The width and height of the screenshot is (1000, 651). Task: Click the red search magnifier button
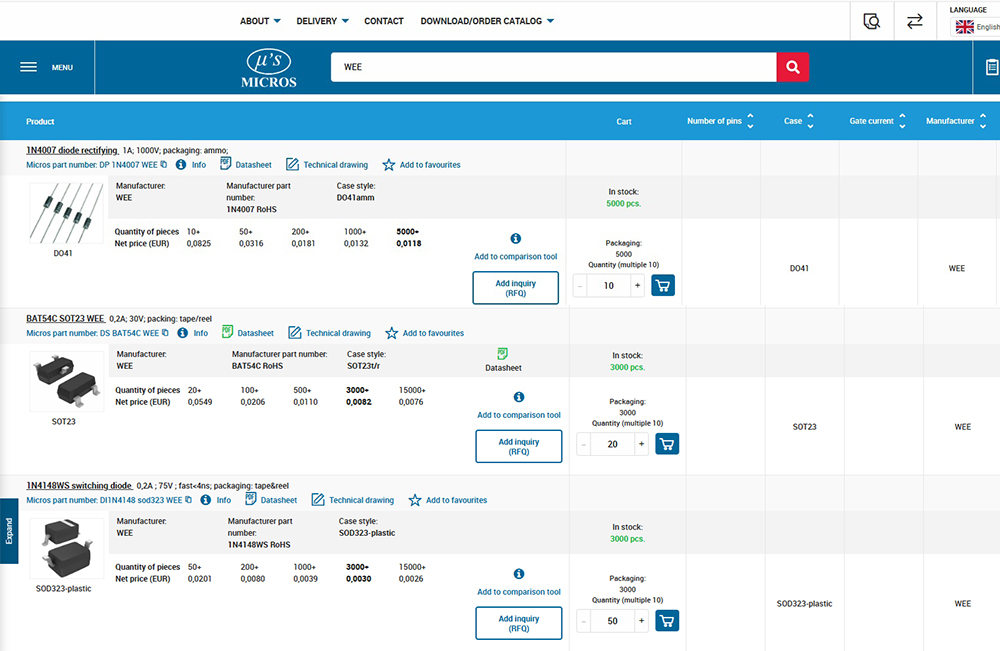pos(793,67)
